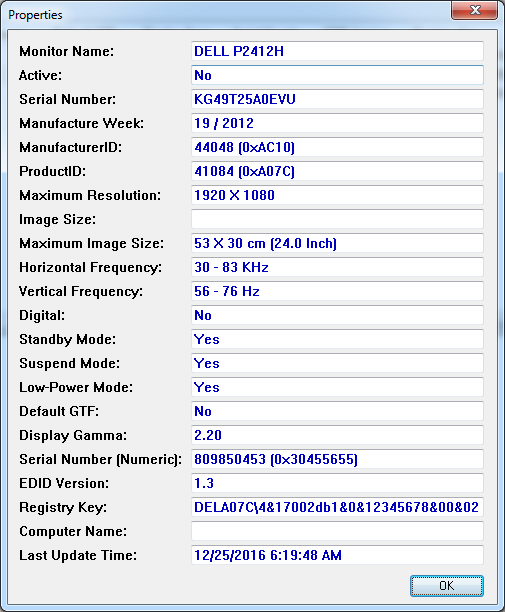Focus the empty Image Size field
The image size is (505, 612).
click(x=337, y=219)
